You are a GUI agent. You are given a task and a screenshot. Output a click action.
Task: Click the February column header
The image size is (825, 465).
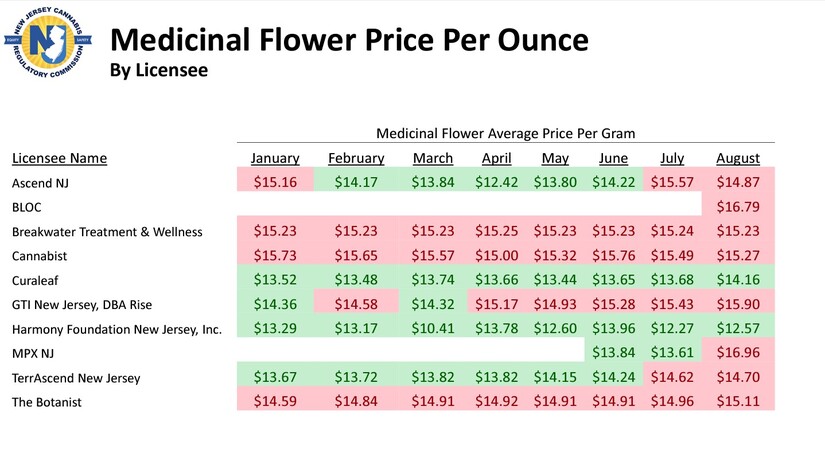point(356,158)
